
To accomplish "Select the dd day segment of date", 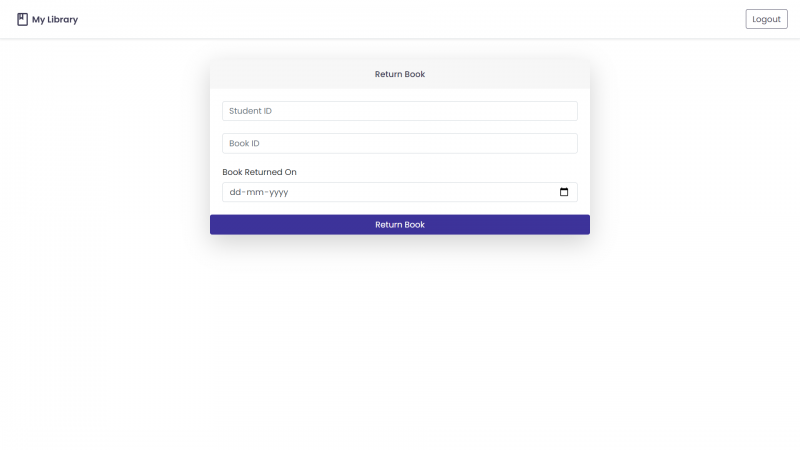I will 235,192.
